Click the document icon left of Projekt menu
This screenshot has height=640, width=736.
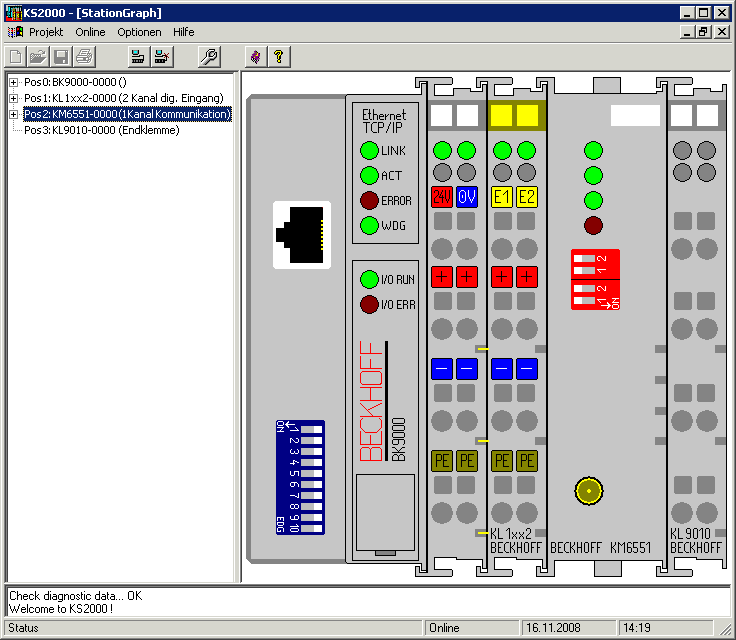(x=15, y=32)
